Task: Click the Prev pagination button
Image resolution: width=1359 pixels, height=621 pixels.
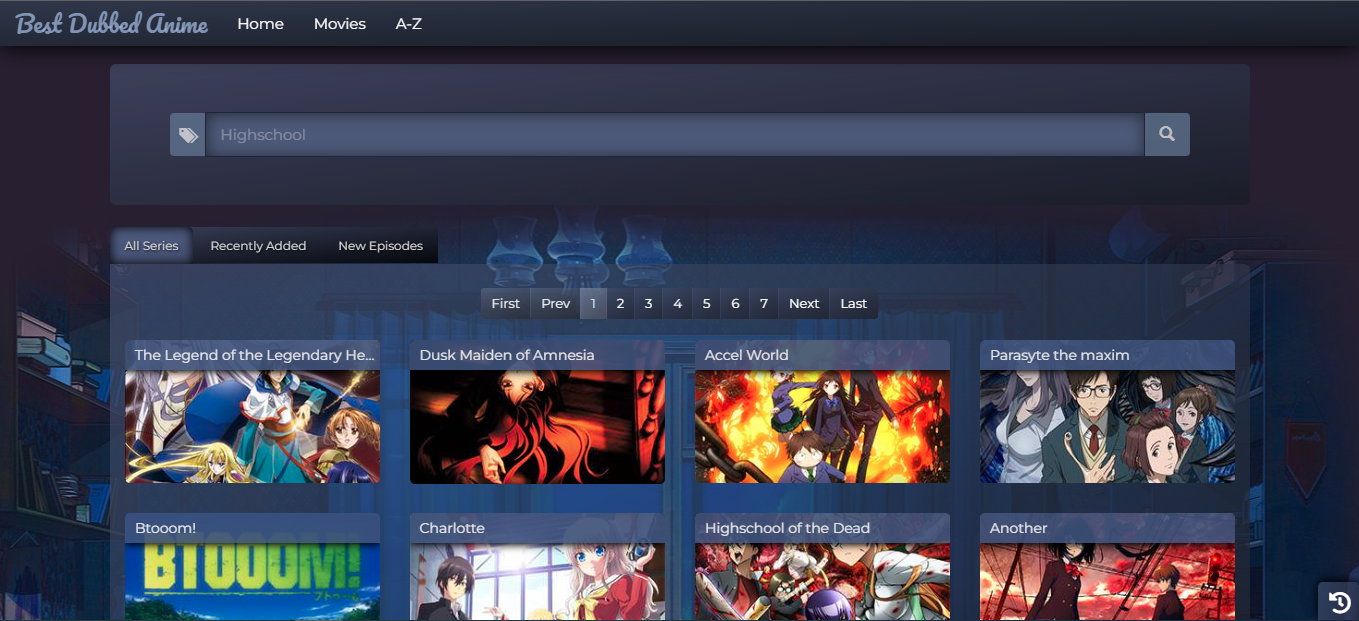Action: tap(556, 304)
